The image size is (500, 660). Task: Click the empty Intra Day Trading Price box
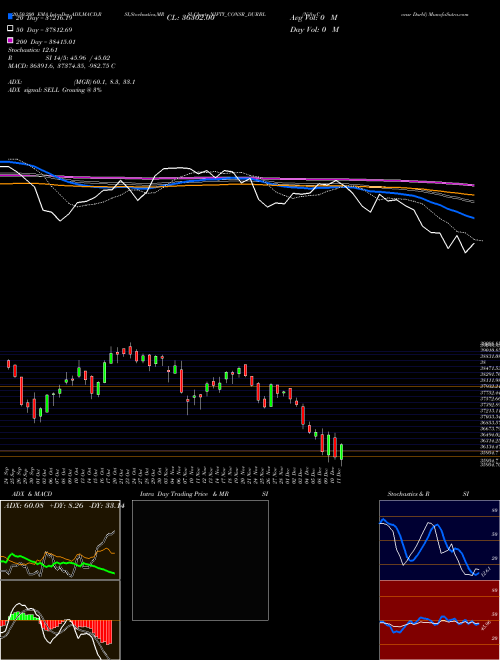200,560
